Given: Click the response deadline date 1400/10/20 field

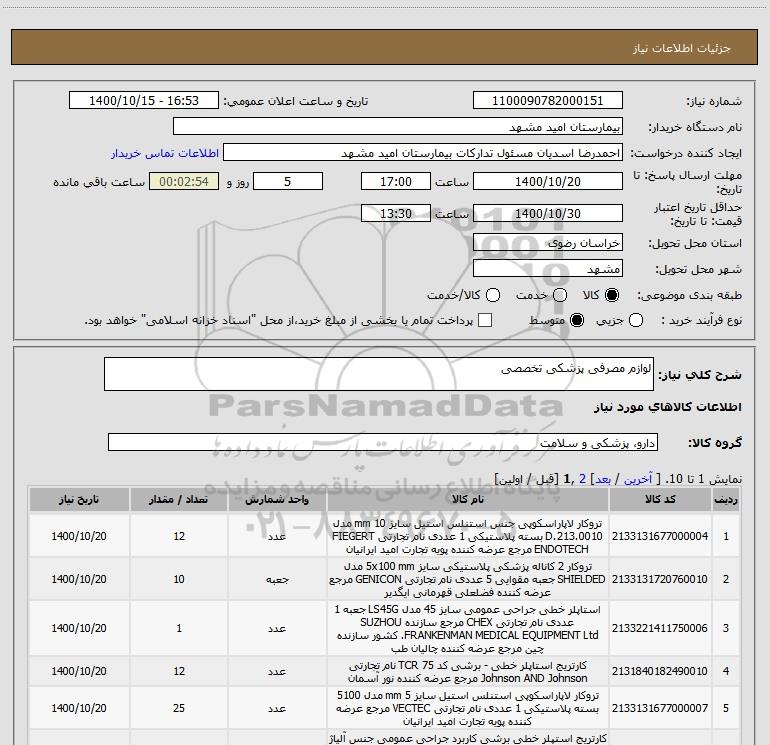Looking at the screenshot, I should (x=548, y=181).
